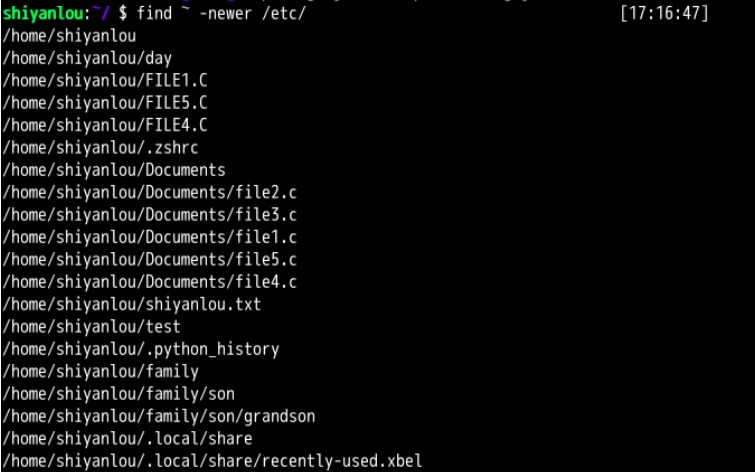Click the family/son/grandson path line
Screen dimensions: 755x472
click(158, 416)
